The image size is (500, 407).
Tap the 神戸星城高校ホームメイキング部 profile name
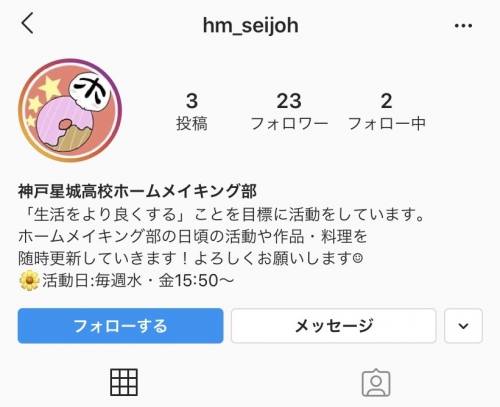pyautogui.click(x=137, y=192)
